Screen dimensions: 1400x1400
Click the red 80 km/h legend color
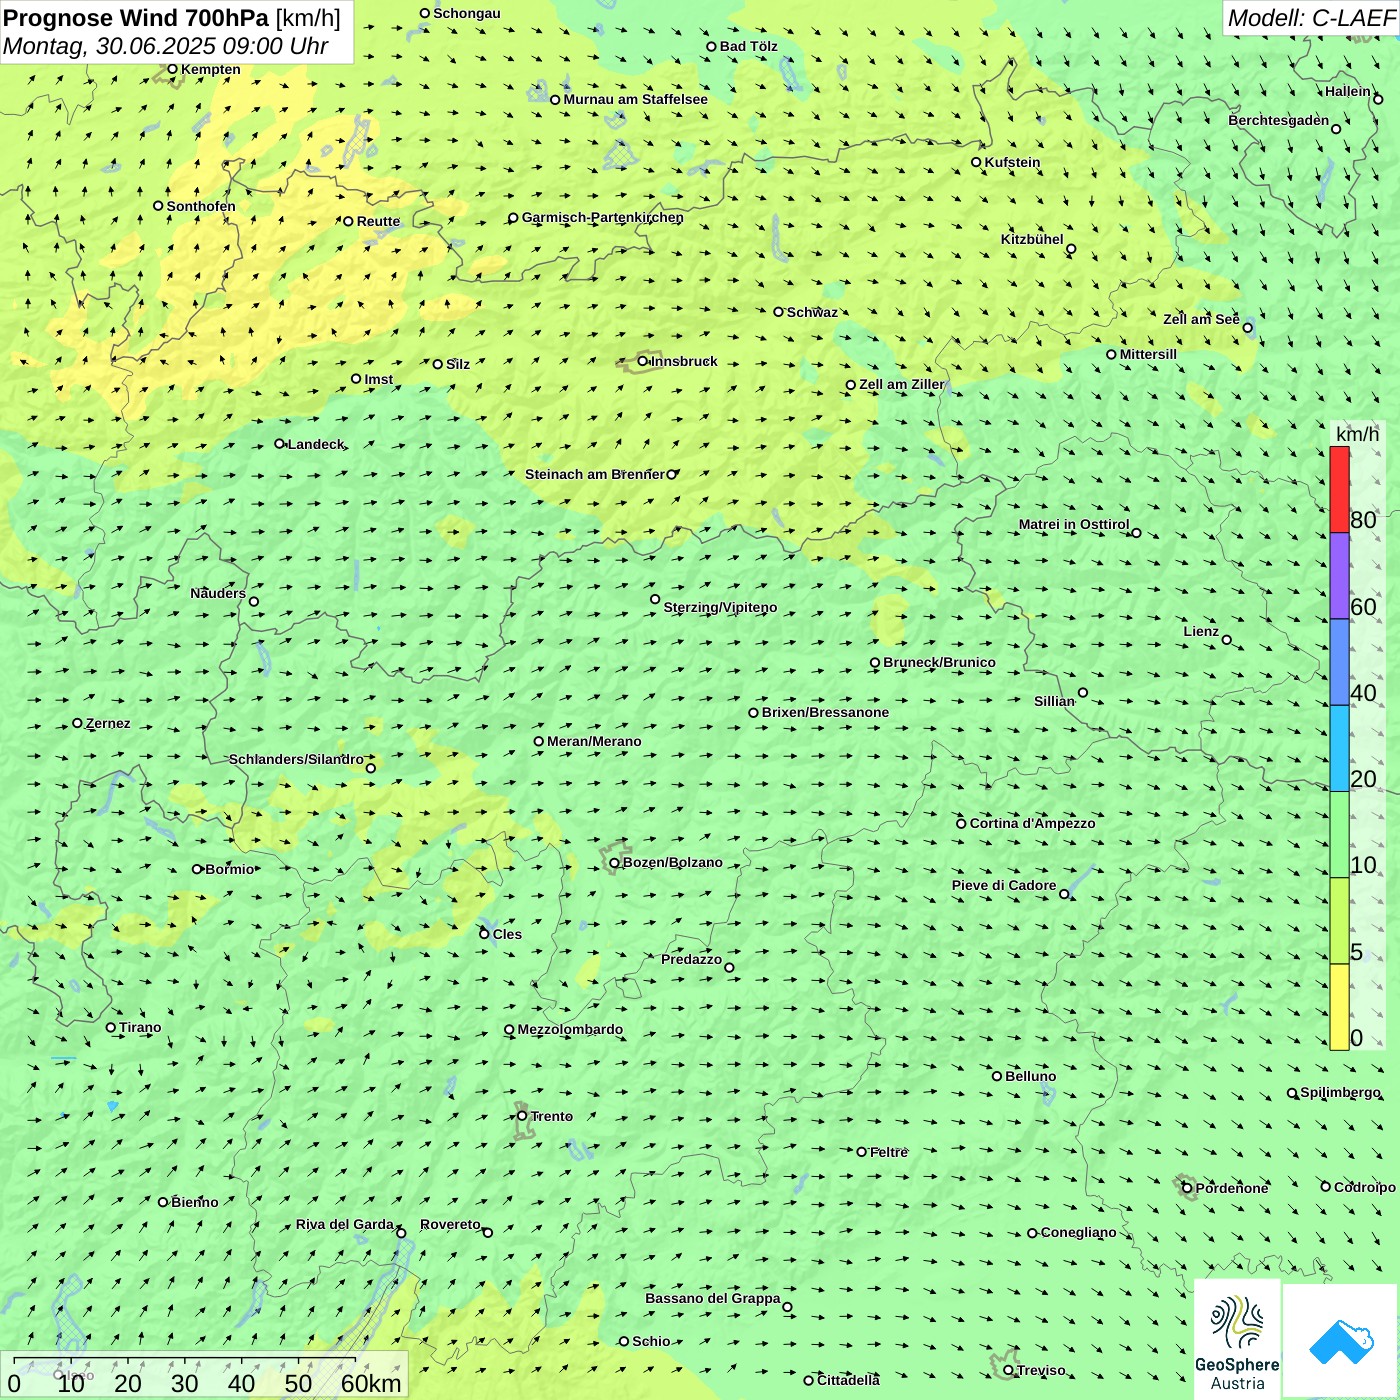point(1339,490)
